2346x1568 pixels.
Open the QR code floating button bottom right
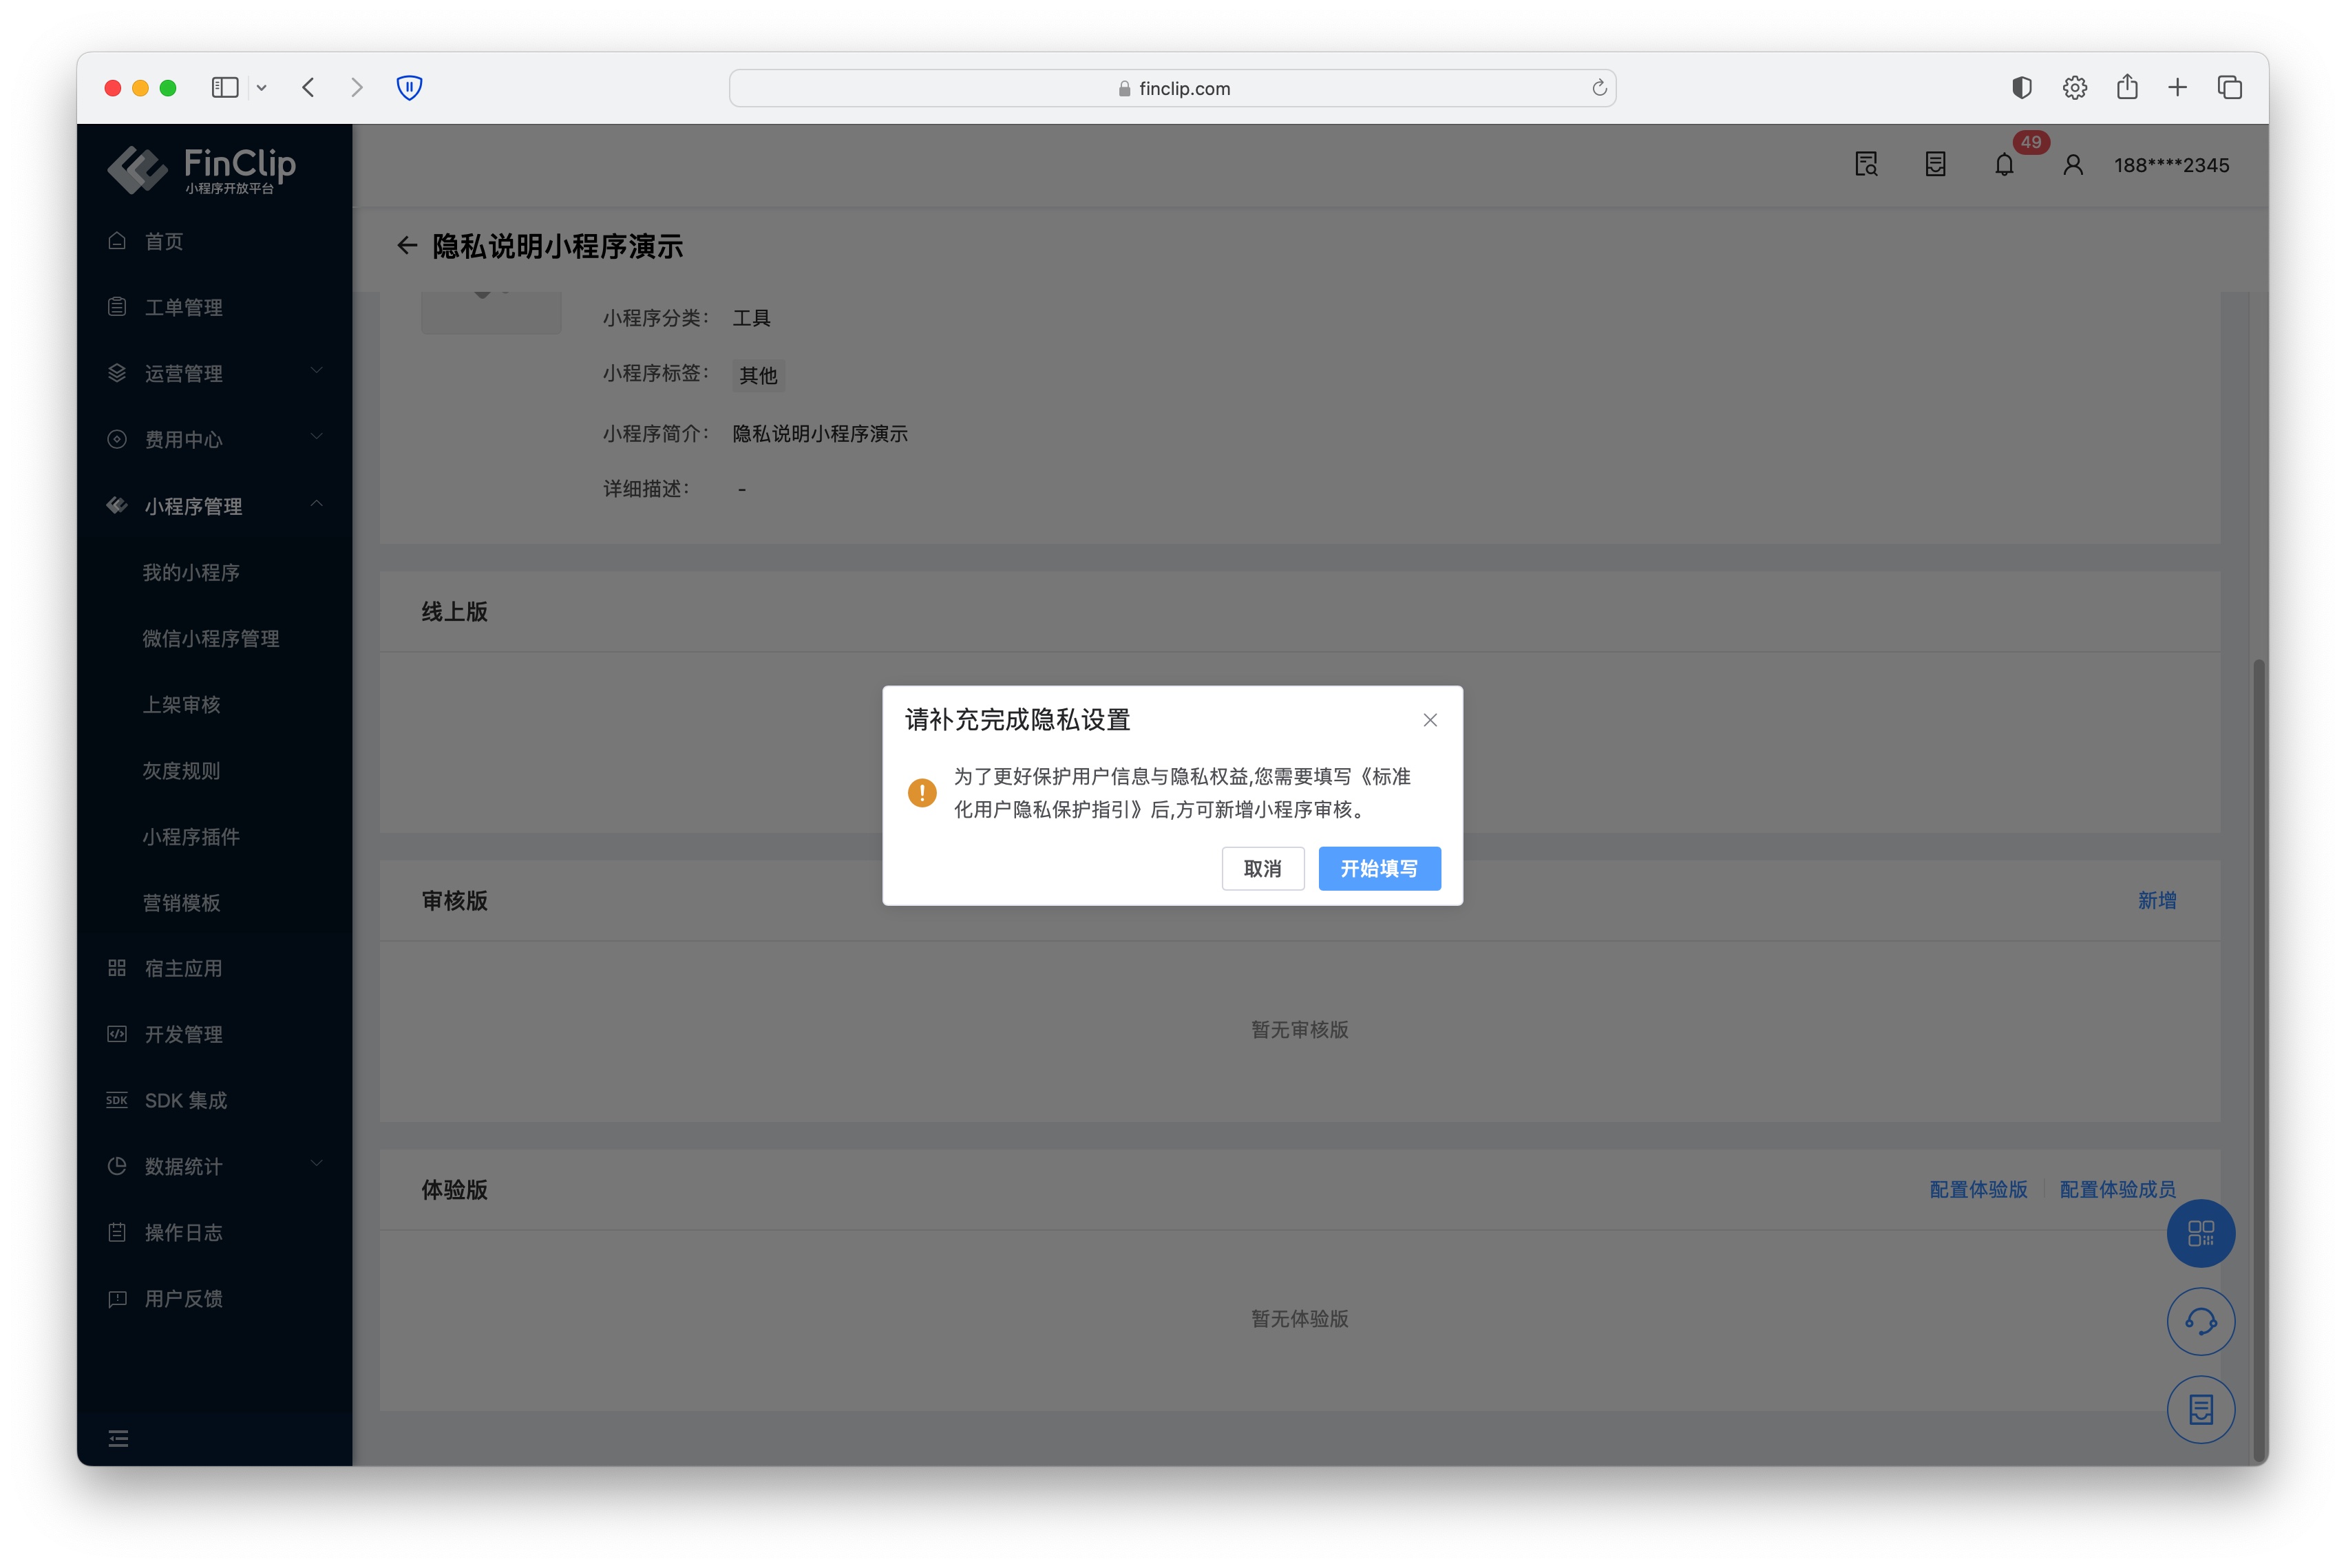[2200, 1233]
